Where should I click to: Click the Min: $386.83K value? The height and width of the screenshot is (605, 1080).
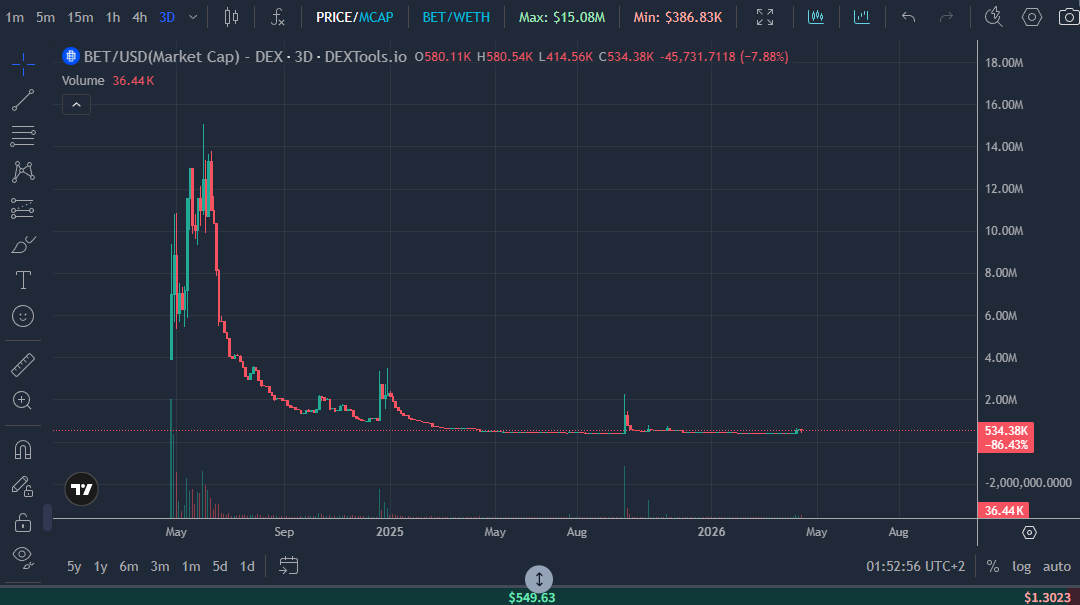click(x=678, y=17)
